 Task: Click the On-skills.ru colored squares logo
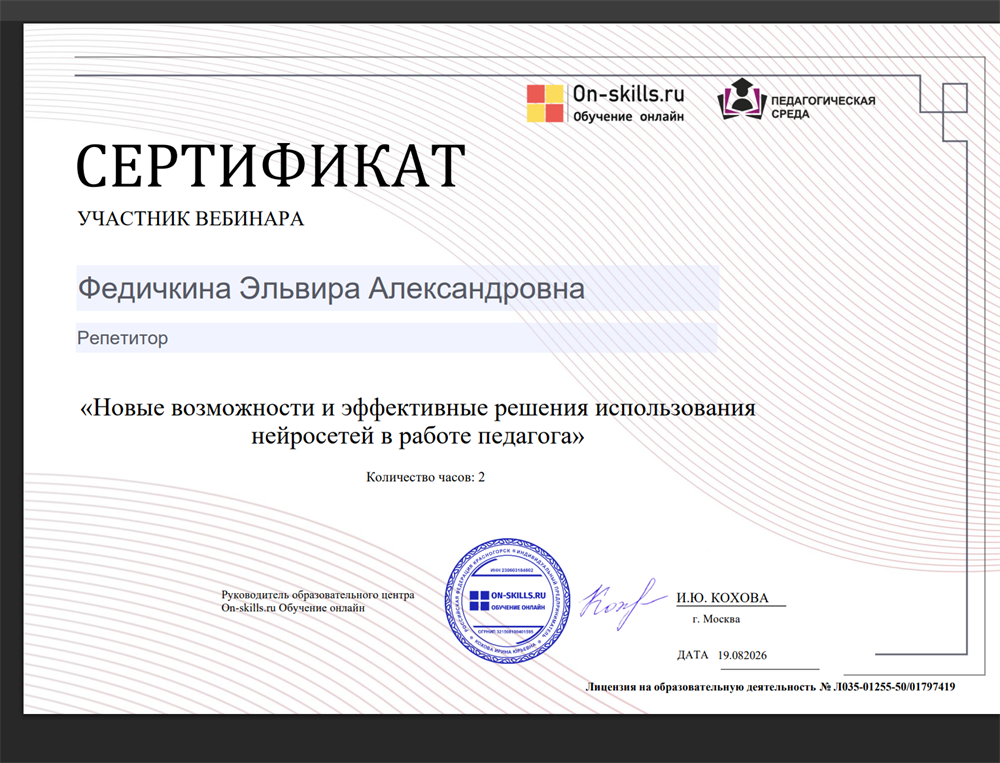pyautogui.click(x=545, y=103)
